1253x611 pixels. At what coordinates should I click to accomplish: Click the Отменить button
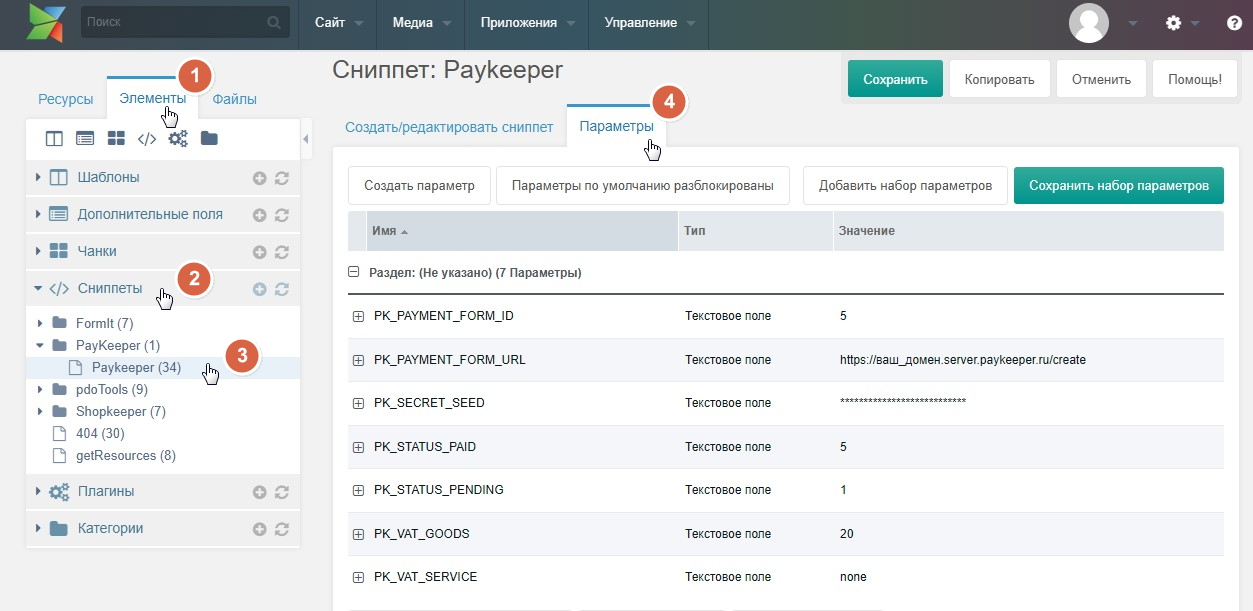(x=1101, y=79)
